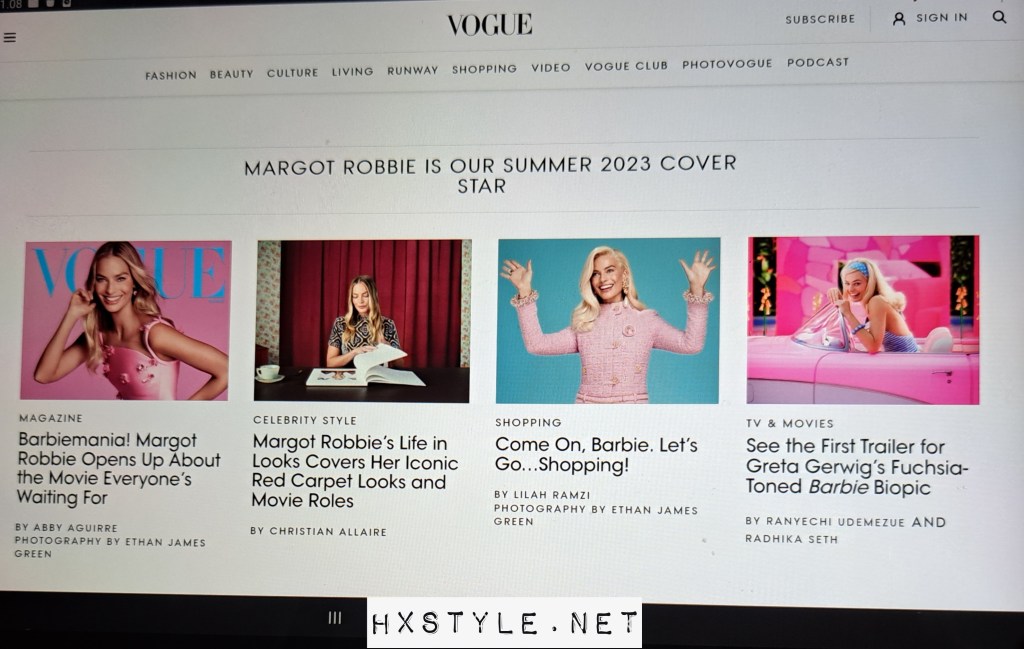
Task: Click the Sign In user icon
Action: pyautogui.click(x=899, y=19)
